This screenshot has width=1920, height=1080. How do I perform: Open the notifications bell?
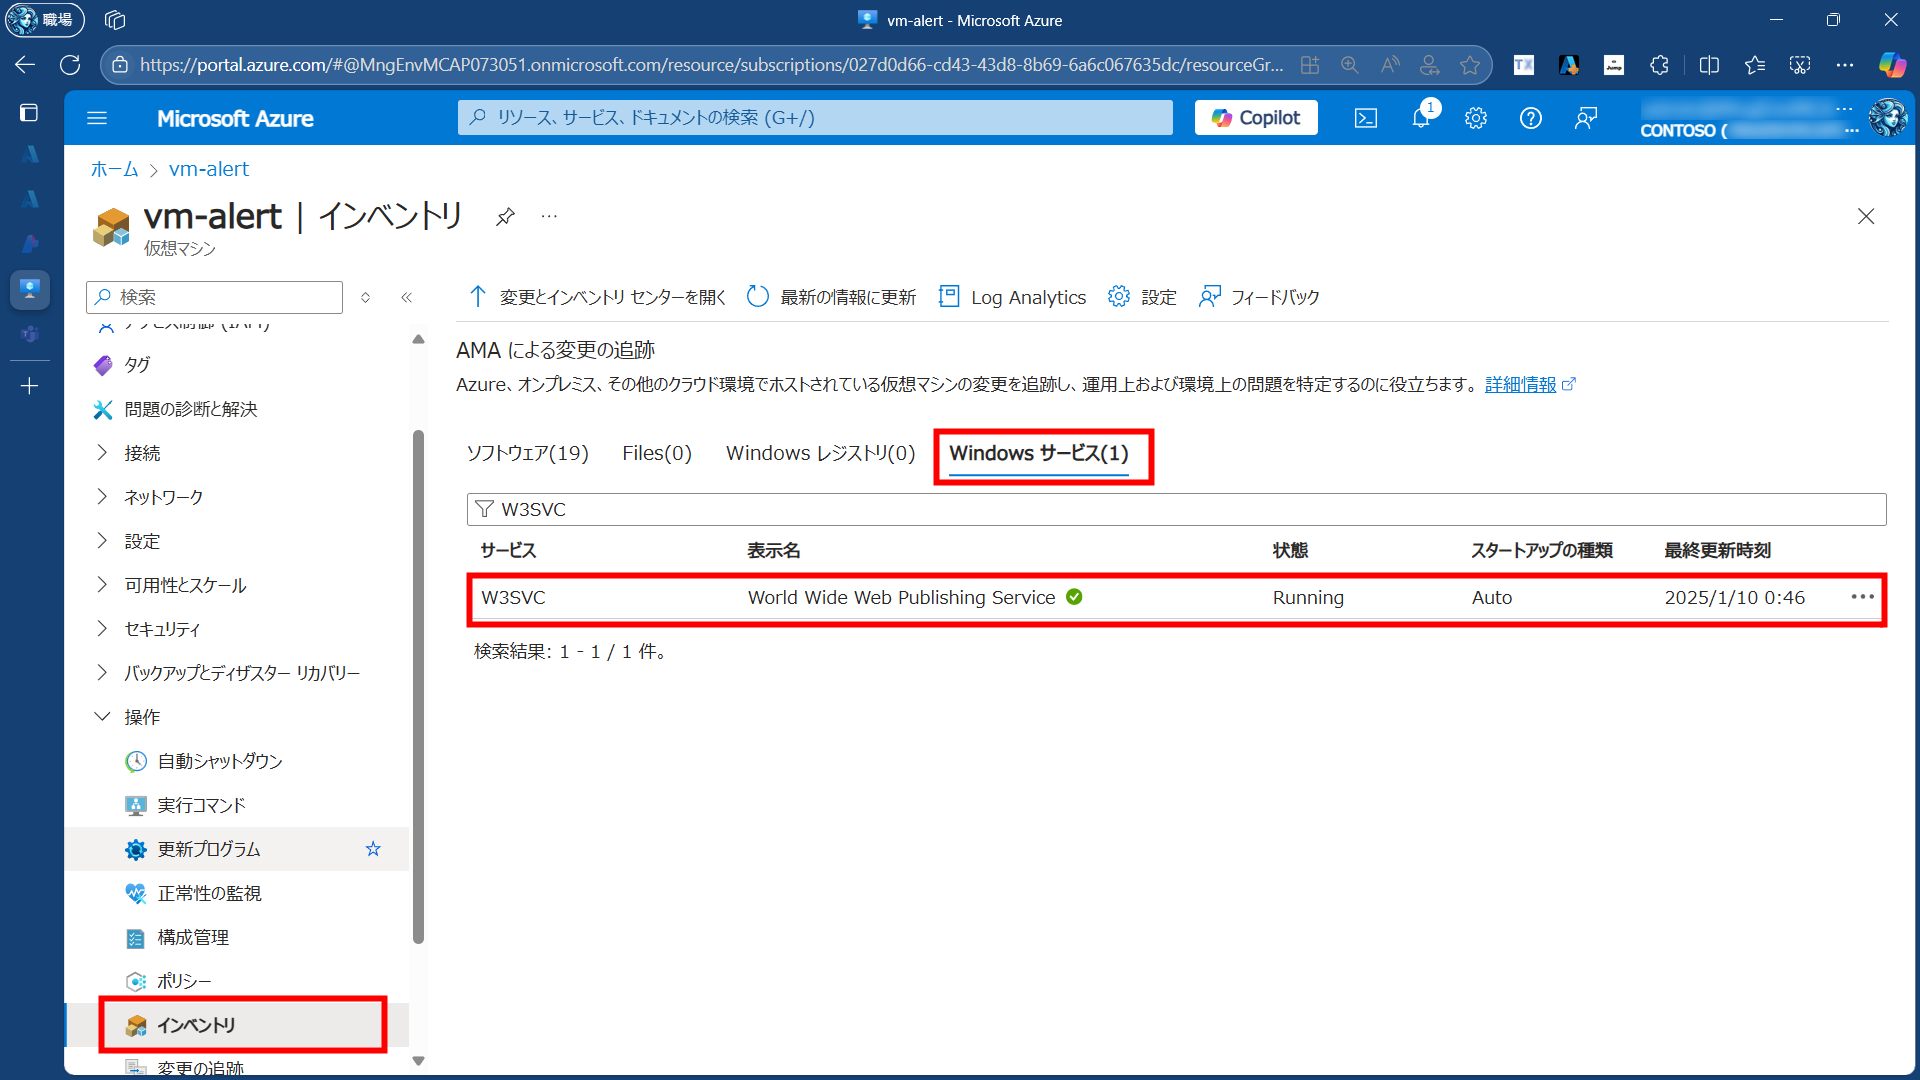click(x=1421, y=118)
